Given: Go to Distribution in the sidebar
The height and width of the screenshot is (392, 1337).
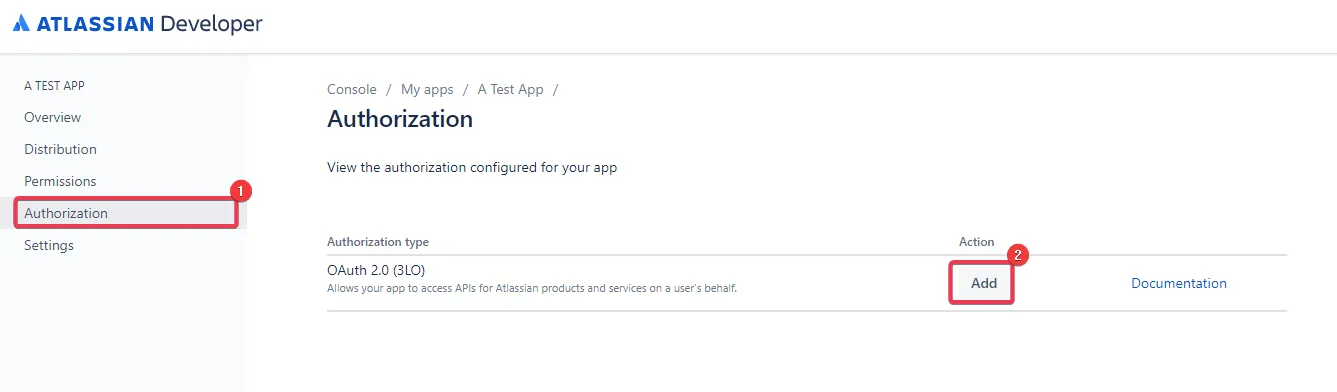Looking at the screenshot, I should [60, 149].
